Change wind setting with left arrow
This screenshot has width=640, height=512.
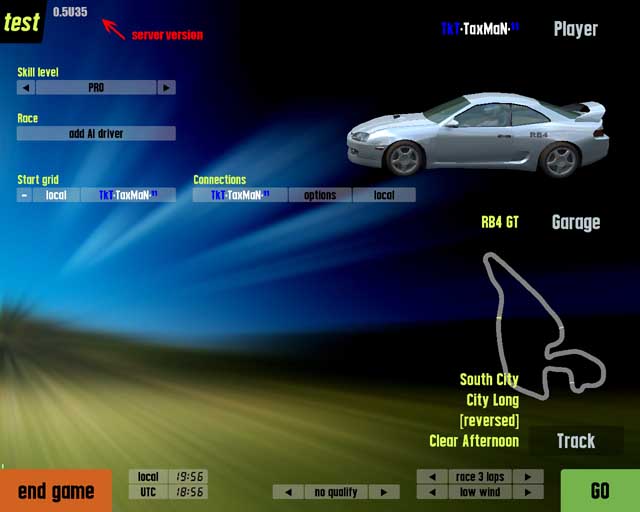432,492
